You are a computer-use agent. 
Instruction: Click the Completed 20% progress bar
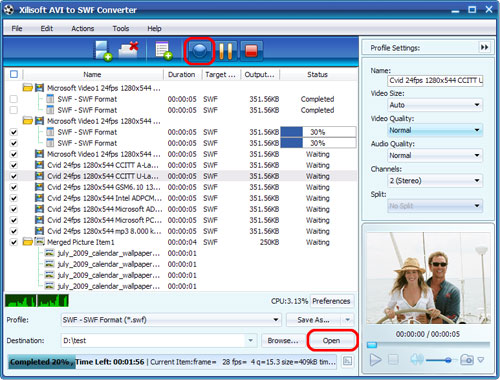pos(172,362)
